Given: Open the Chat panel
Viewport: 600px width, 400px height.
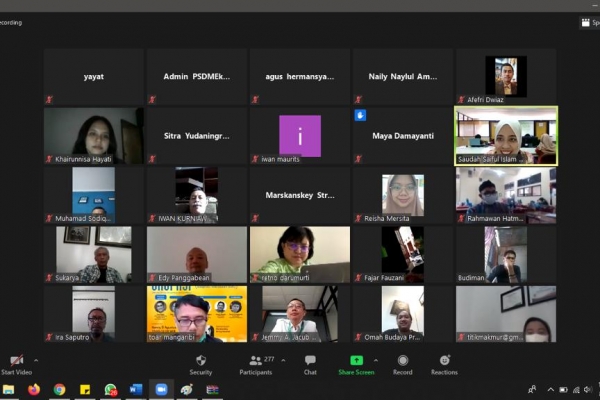Looking at the screenshot, I should click(x=310, y=364).
